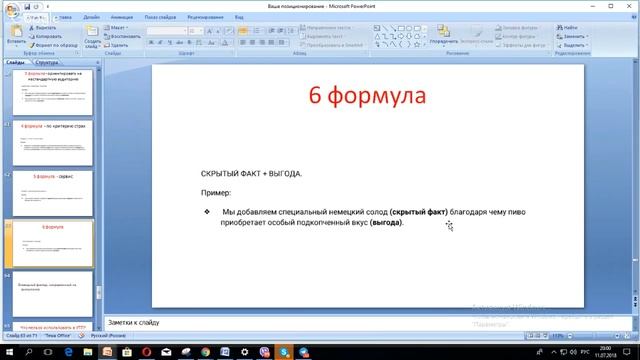
Task: Open the '4 формула - по критерию страх' thumbnail
Action: [53, 142]
